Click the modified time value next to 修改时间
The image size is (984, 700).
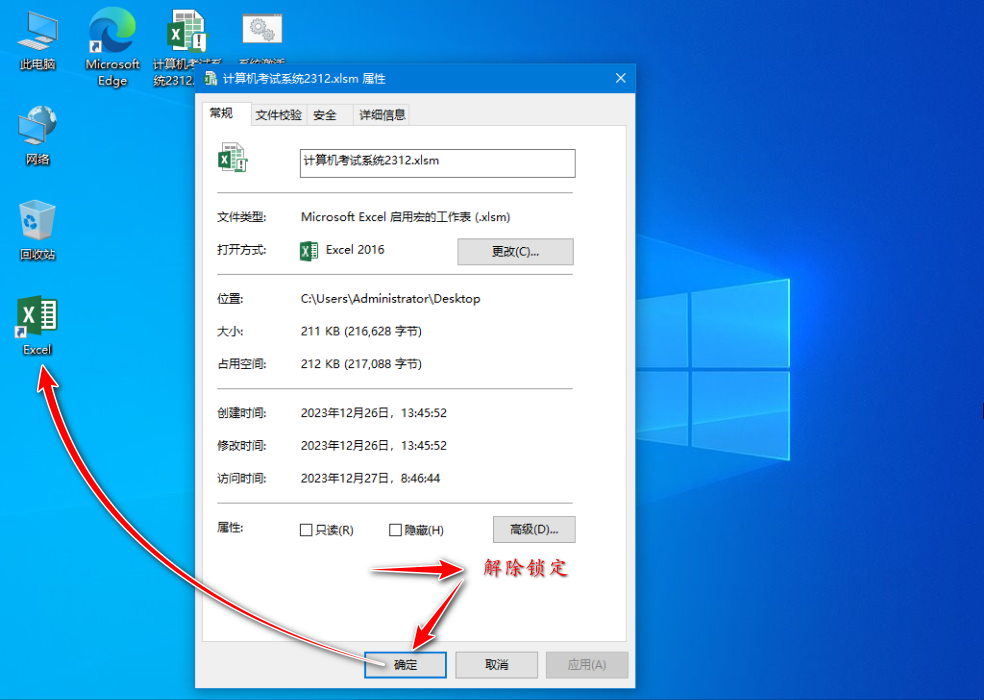(x=373, y=446)
